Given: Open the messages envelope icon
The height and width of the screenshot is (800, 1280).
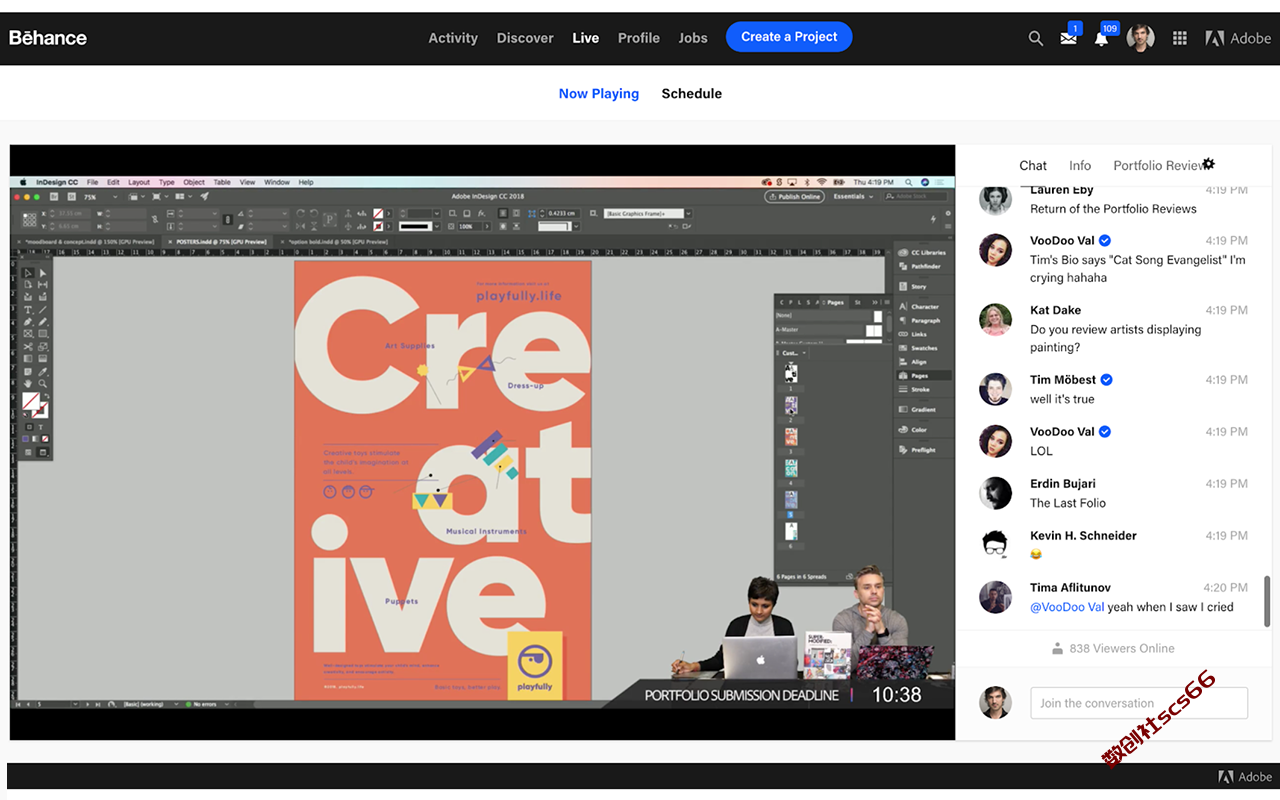Looking at the screenshot, I should click(1068, 38).
